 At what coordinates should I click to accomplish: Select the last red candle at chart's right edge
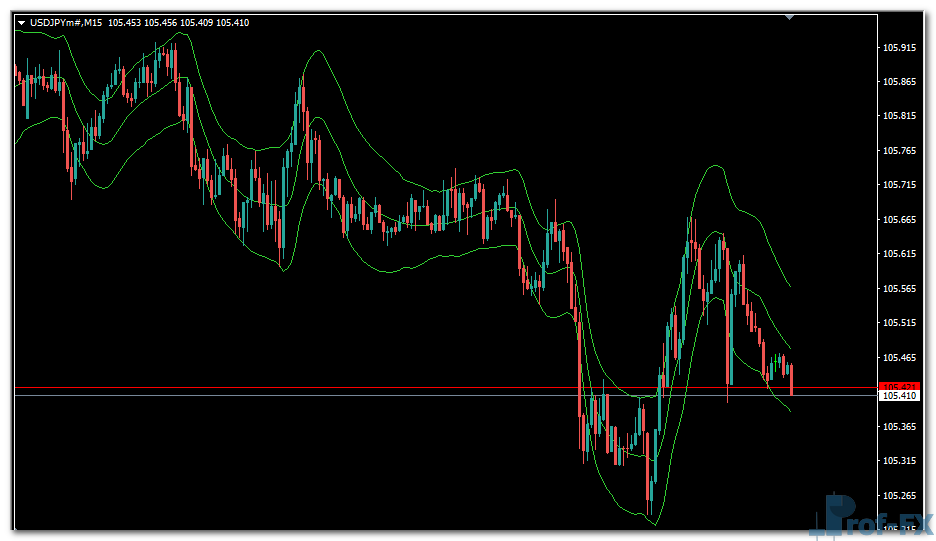point(791,380)
